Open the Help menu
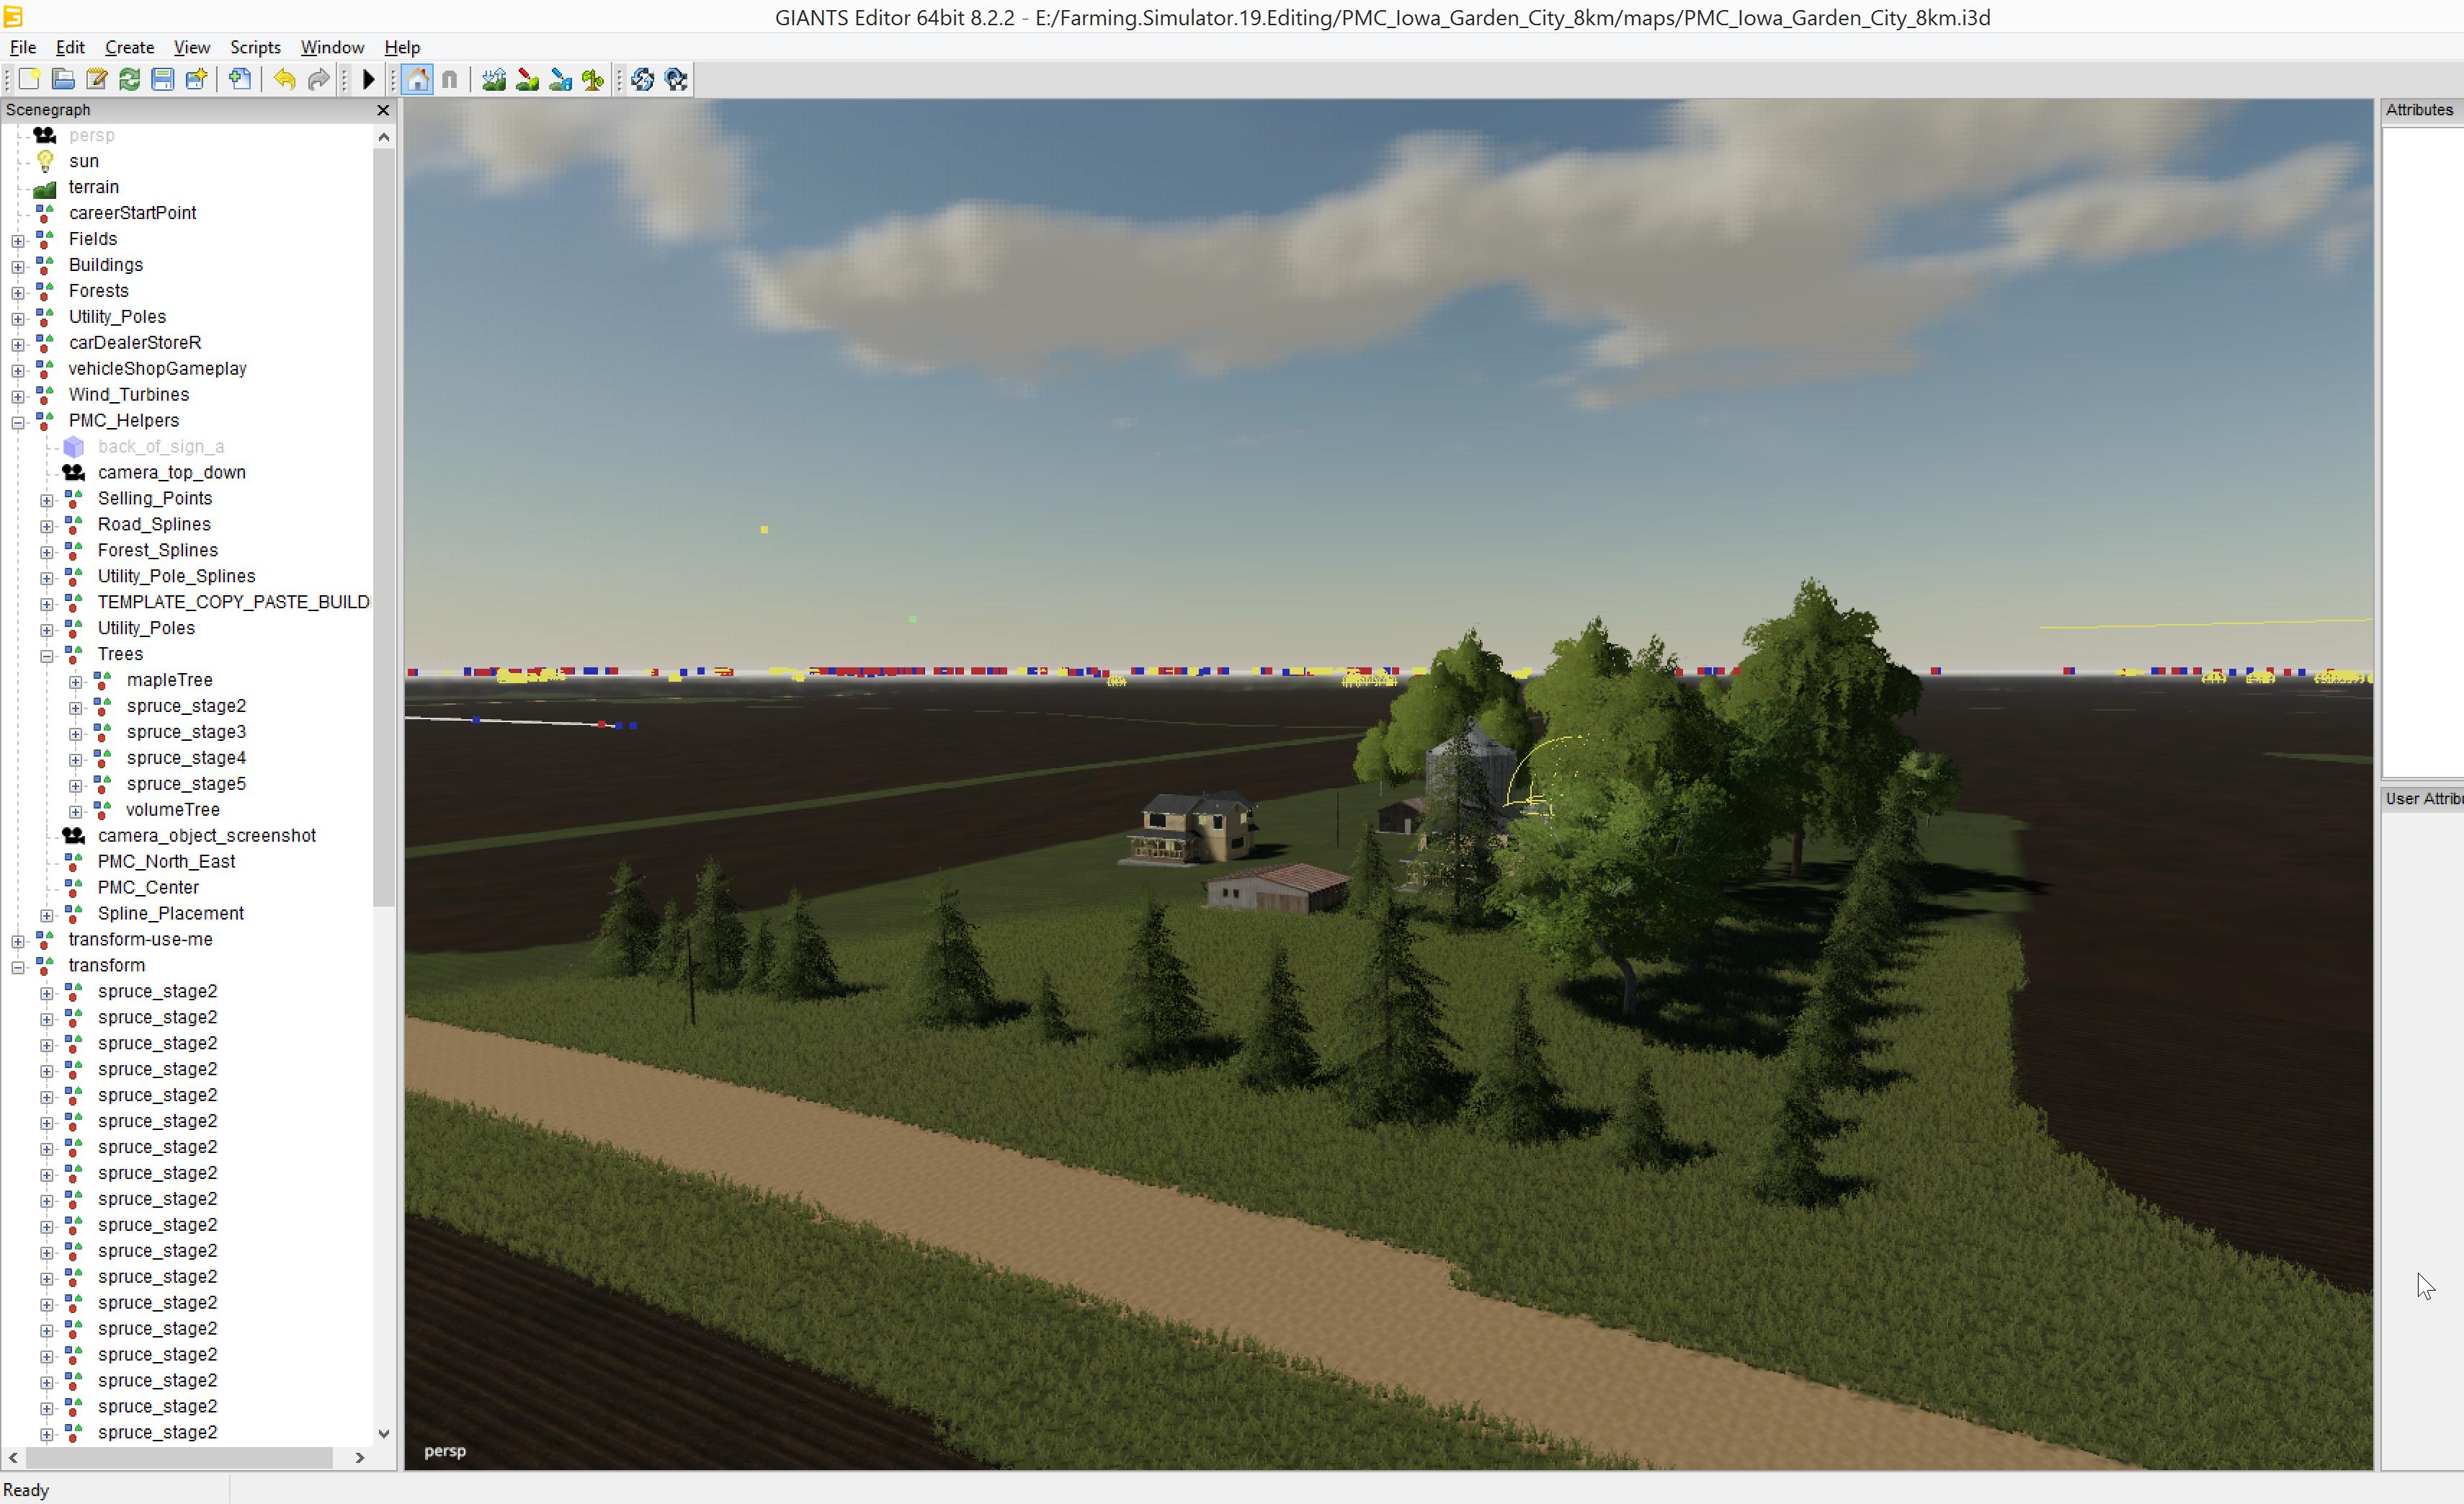This screenshot has width=2464, height=1504. [x=402, y=47]
